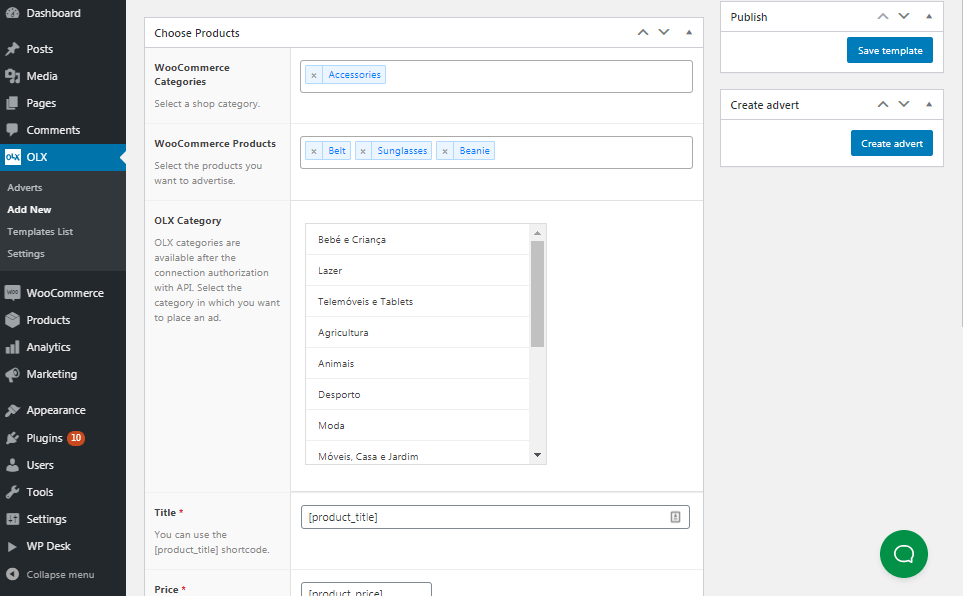Click the Marketing megaphone icon
Viewport: 963px width, 596px height.
[12, 374]
